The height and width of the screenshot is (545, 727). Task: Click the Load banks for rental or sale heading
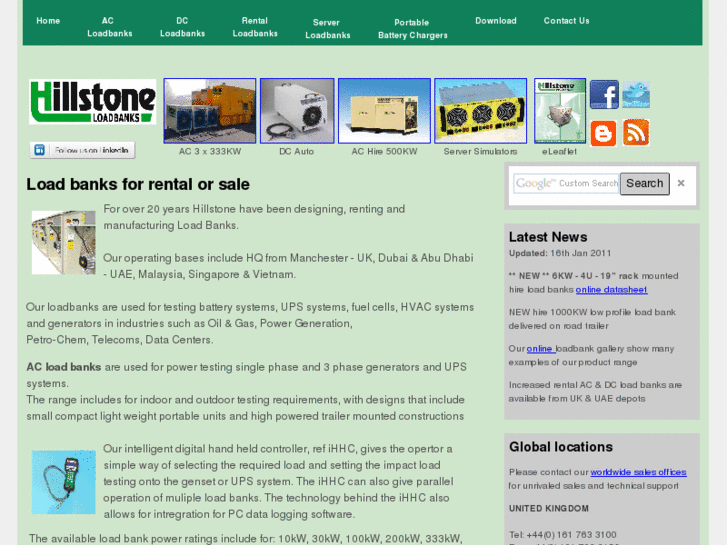pyautogui.click(x=138, y=184)
